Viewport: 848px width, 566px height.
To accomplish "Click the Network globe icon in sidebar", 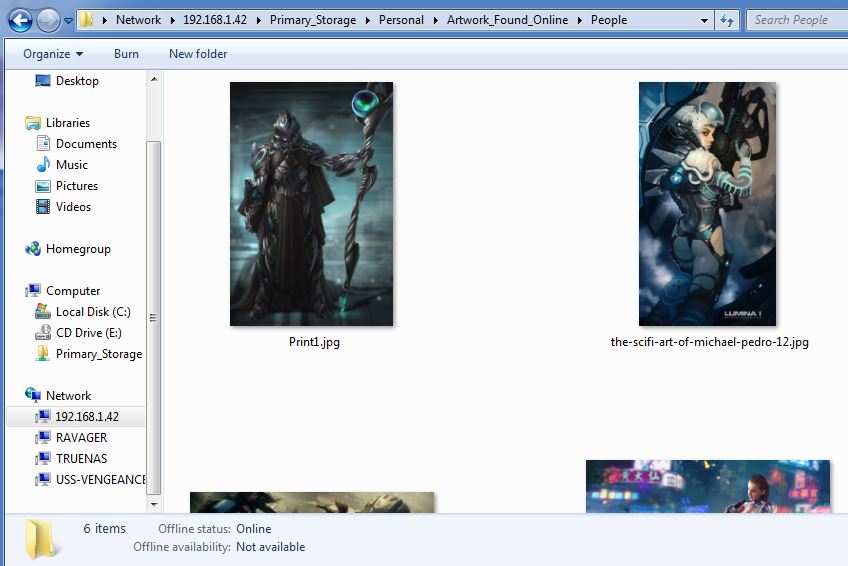I will (x=33, y=395).
